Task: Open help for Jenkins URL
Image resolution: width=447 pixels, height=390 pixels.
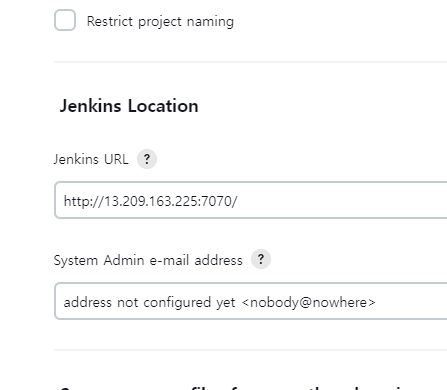Action: [x=147, y=159]
